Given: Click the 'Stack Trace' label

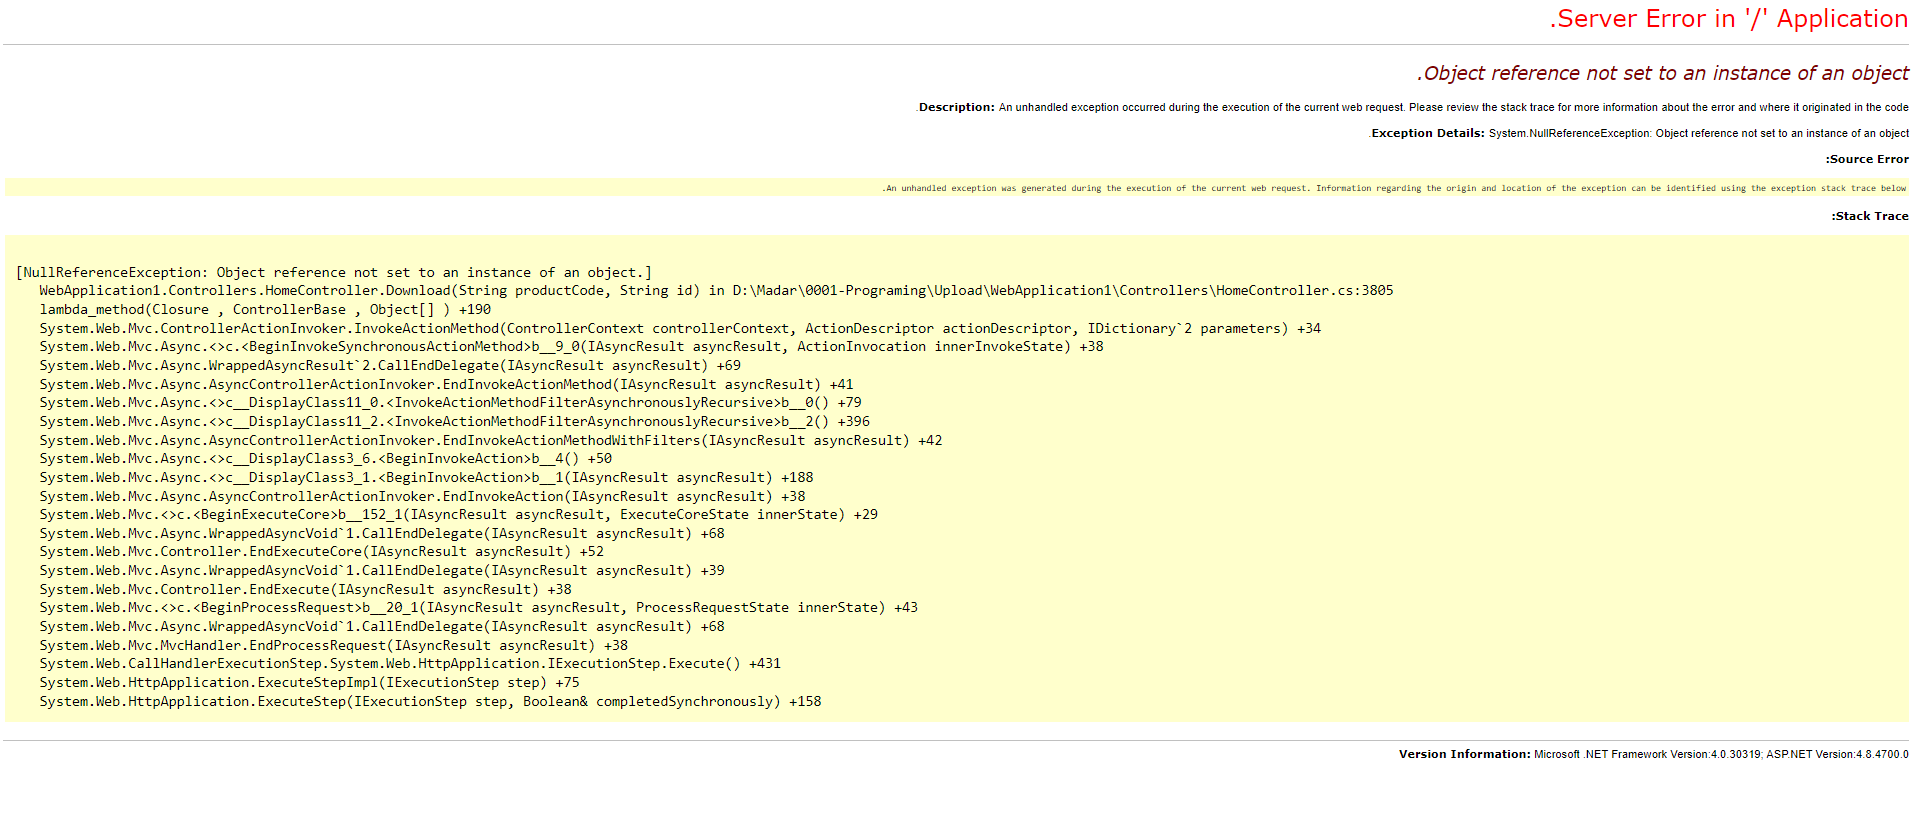Looking at the screenshot, I should pos(1869,216).
